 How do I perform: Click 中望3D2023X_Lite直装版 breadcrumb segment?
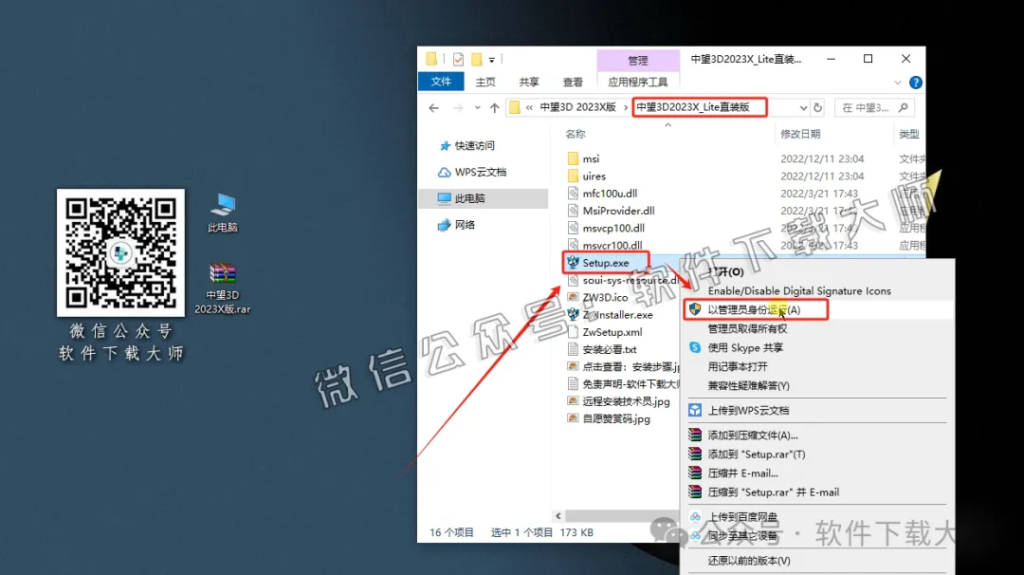coord(693,107)
